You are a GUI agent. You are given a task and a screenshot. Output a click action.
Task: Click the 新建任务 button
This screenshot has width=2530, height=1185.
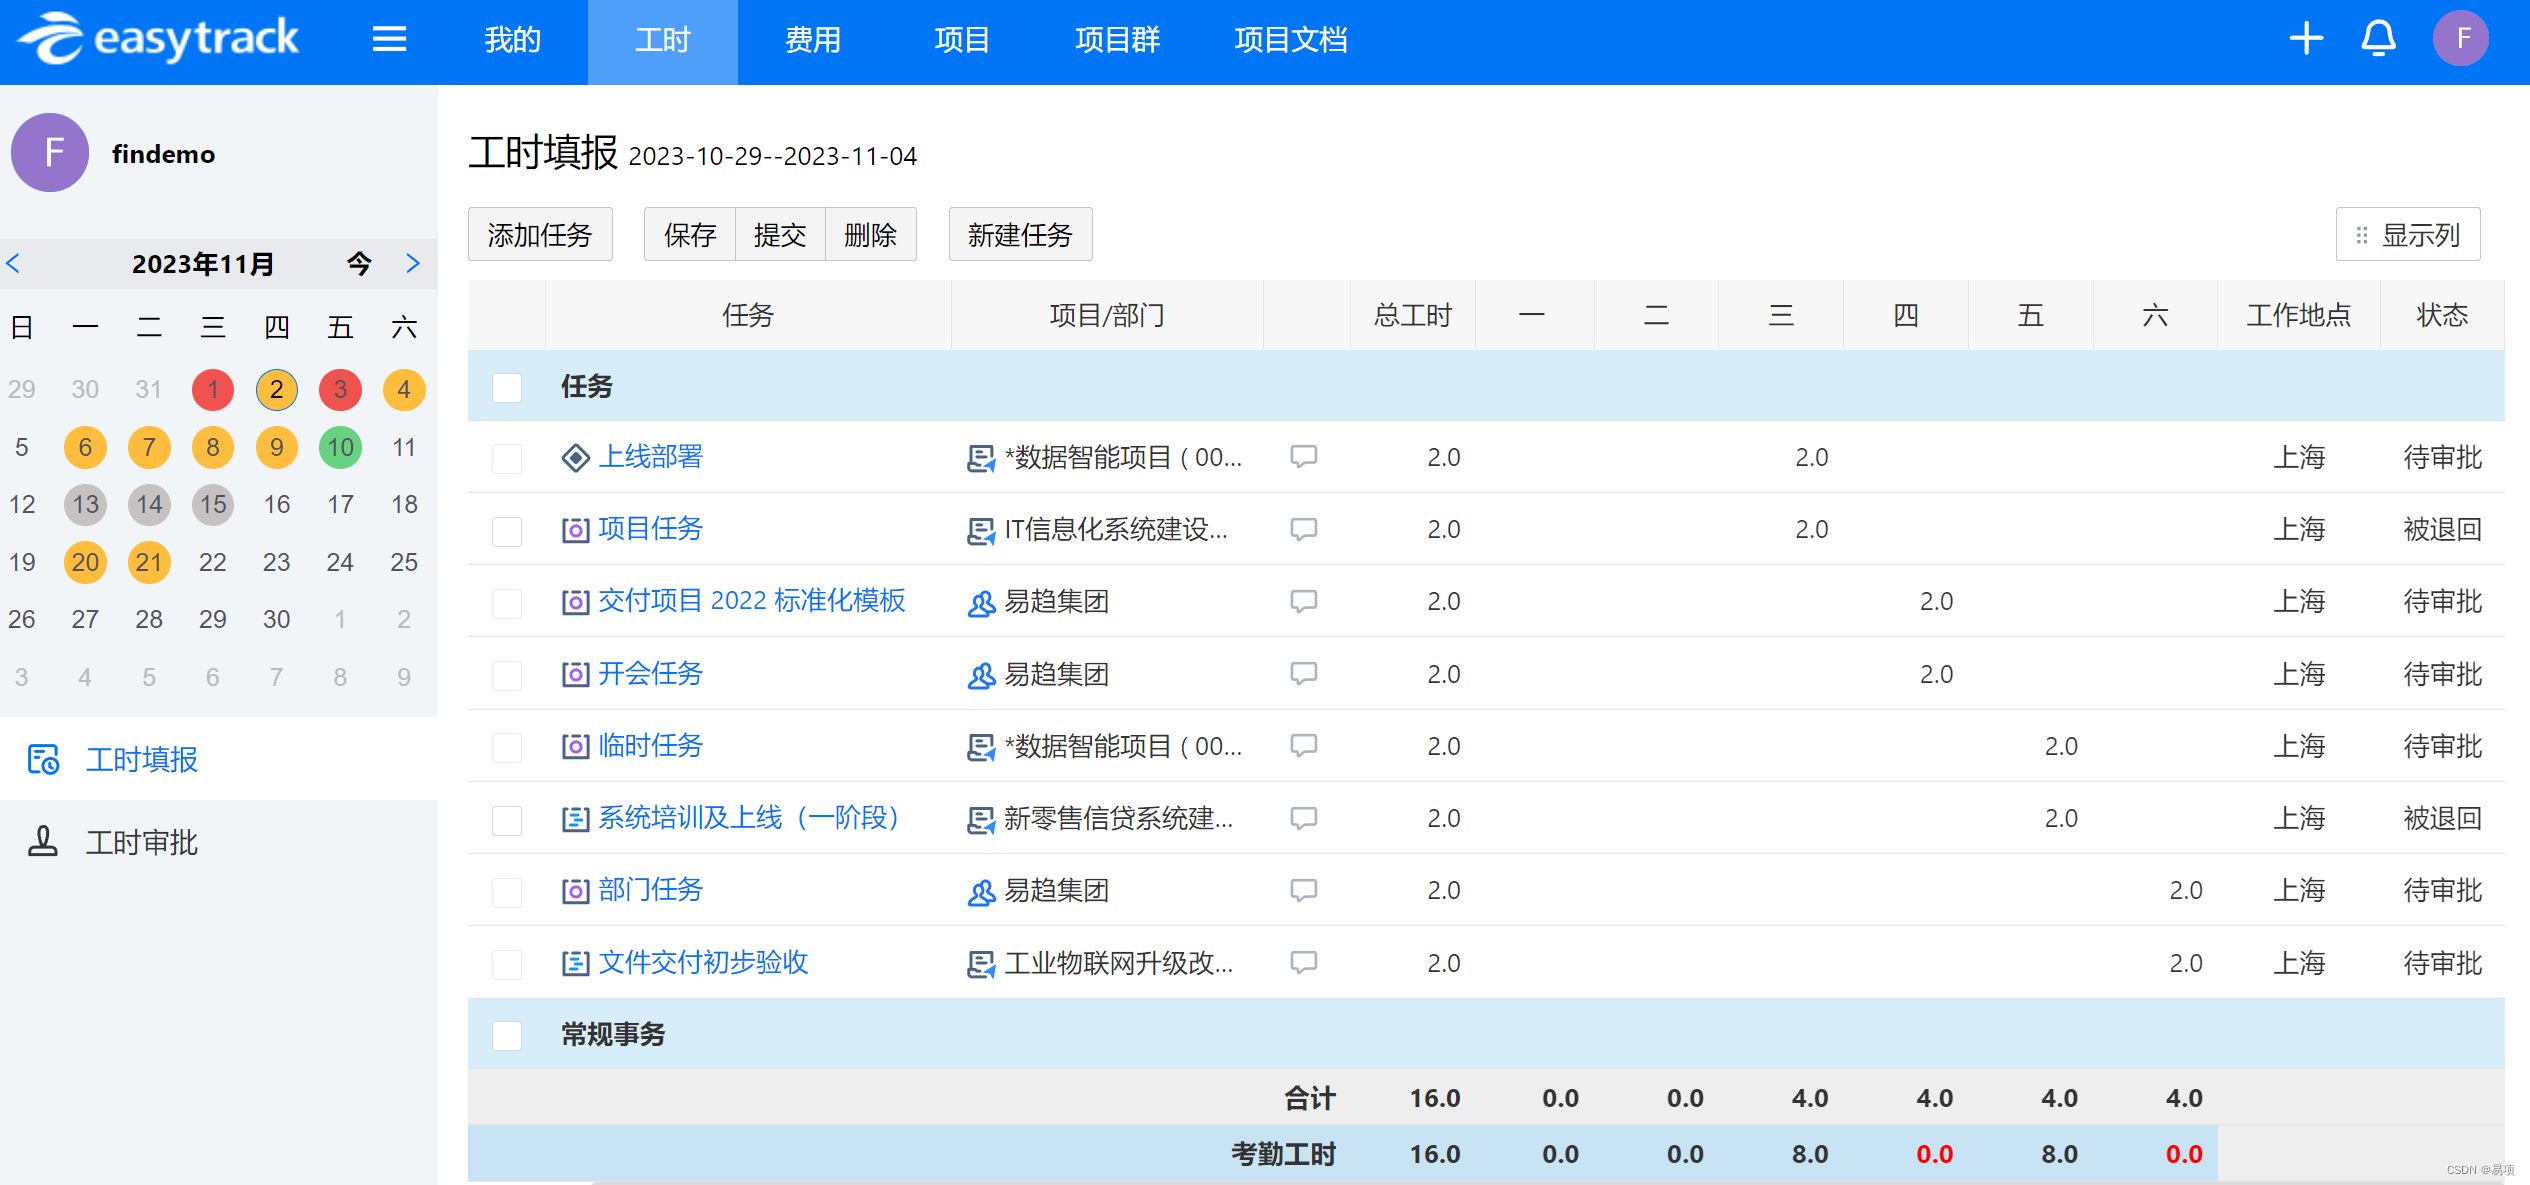tap(1020, 235)
